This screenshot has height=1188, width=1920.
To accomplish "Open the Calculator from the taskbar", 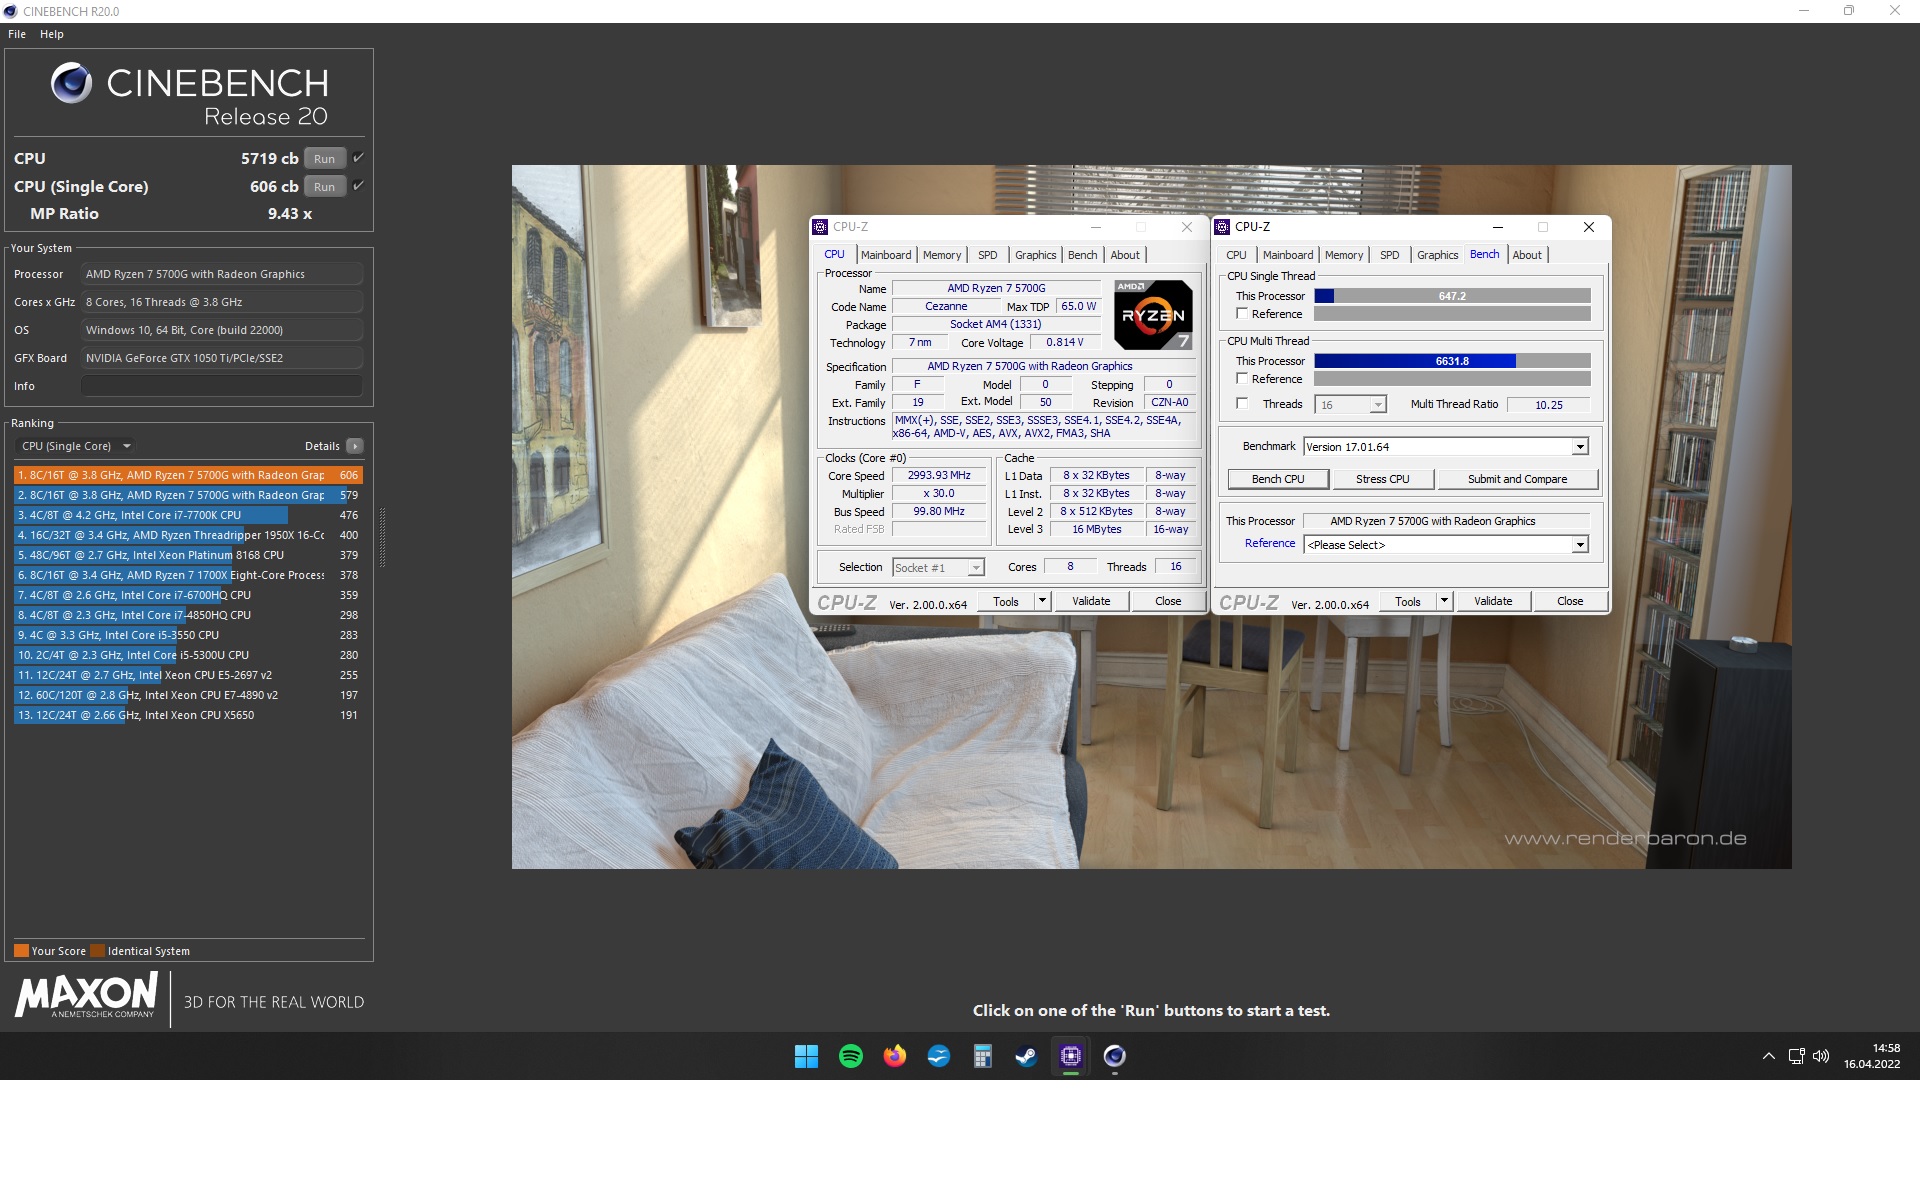I will point(982,1057).
